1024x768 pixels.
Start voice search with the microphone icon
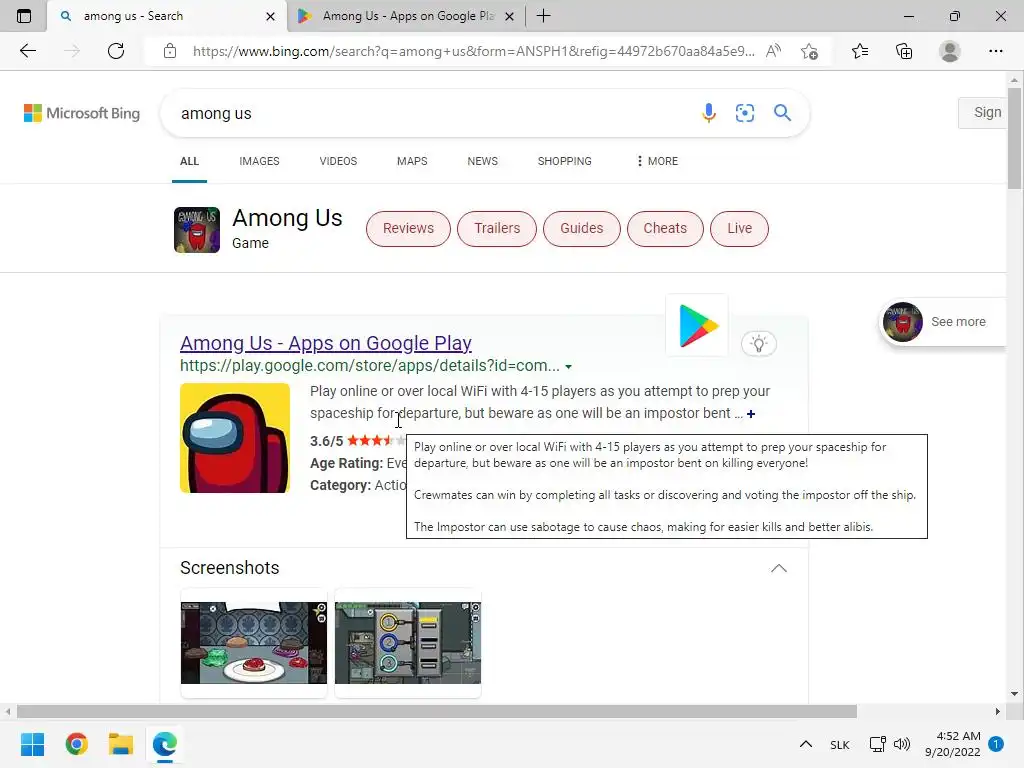point(709,113)
